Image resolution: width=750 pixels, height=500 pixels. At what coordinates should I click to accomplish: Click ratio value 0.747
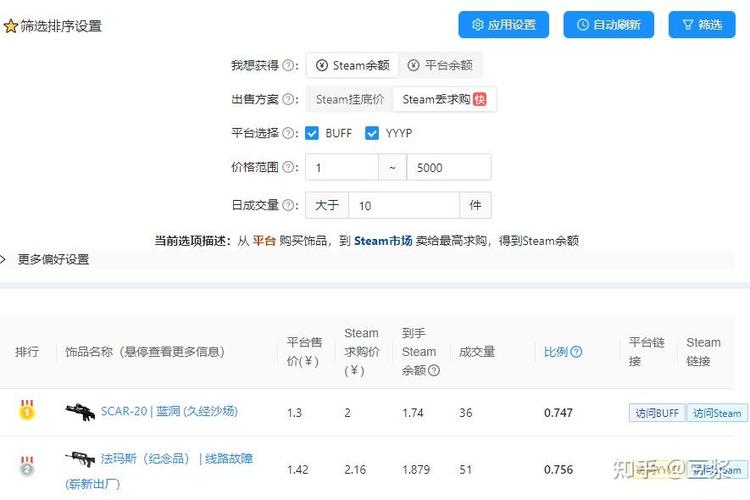[558, 412]
